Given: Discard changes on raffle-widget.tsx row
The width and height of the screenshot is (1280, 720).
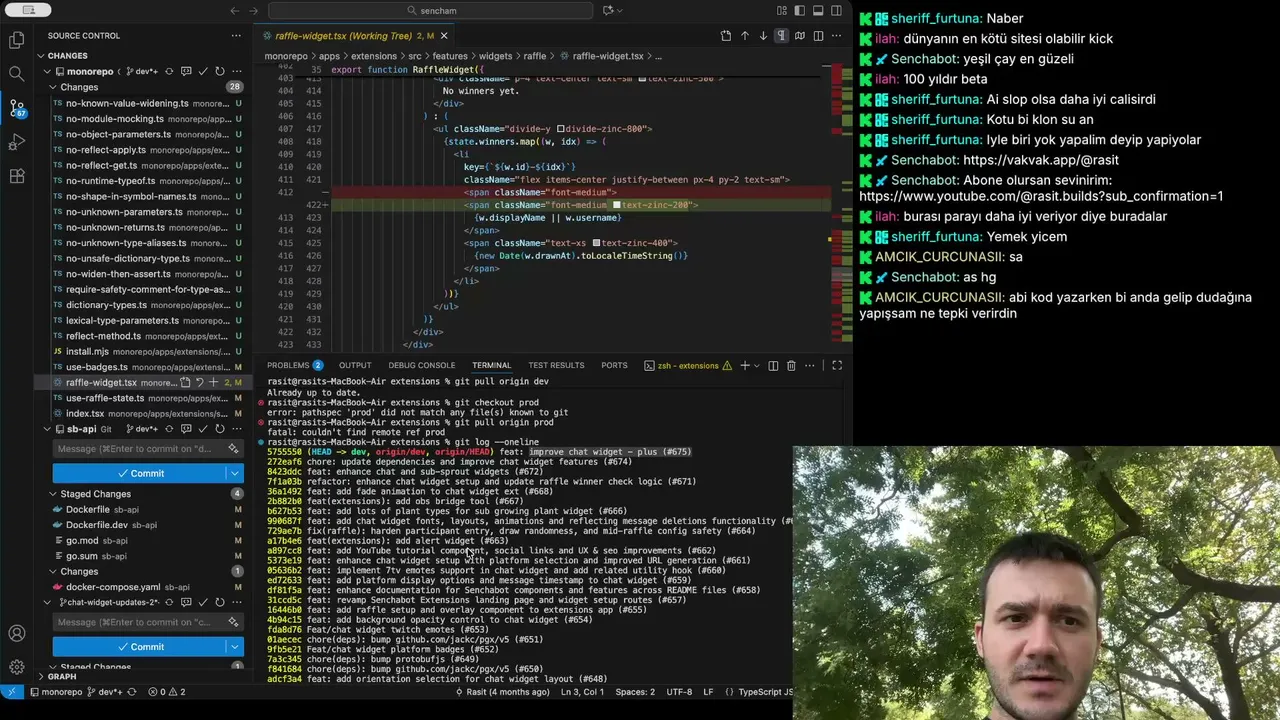Looking at the screenshot, I should (199, 383).
